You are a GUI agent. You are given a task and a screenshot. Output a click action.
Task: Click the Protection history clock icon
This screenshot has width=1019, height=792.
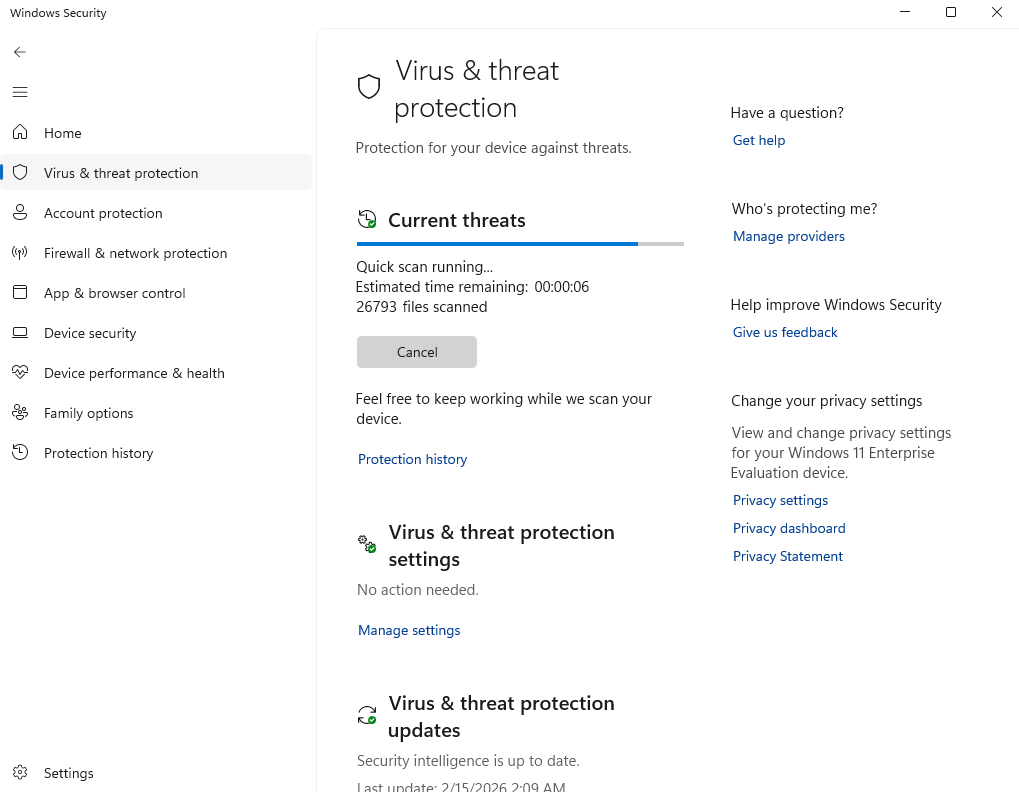pos(20,453)
